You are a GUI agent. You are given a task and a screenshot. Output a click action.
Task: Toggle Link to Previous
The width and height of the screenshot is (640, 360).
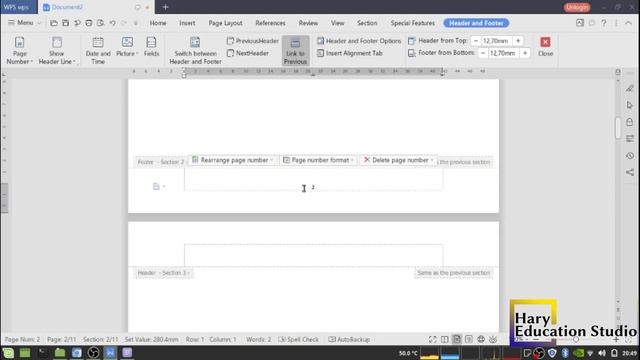tap(295, 50)
